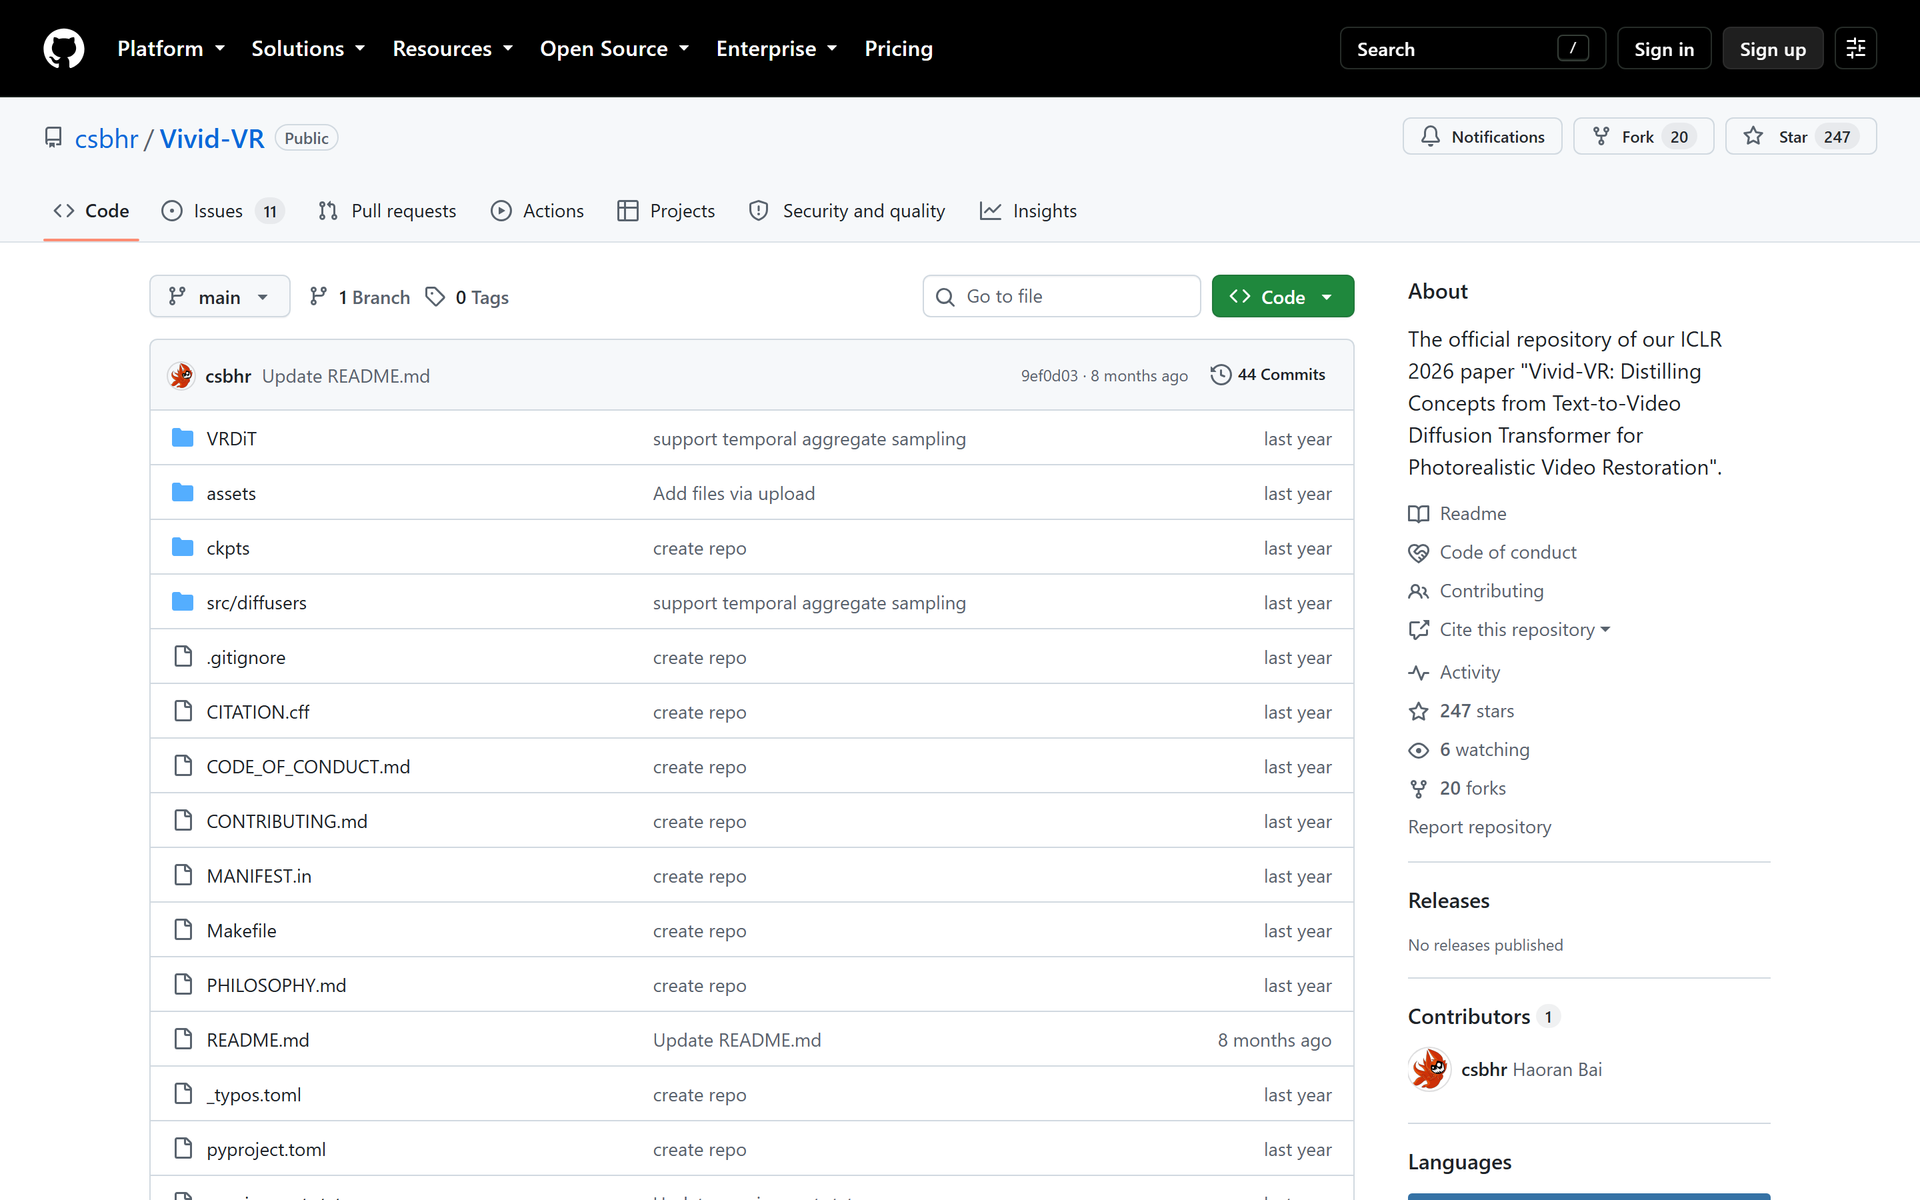Click the Makefile file icon
1920x1200 pixels.
tap(183, 929)
